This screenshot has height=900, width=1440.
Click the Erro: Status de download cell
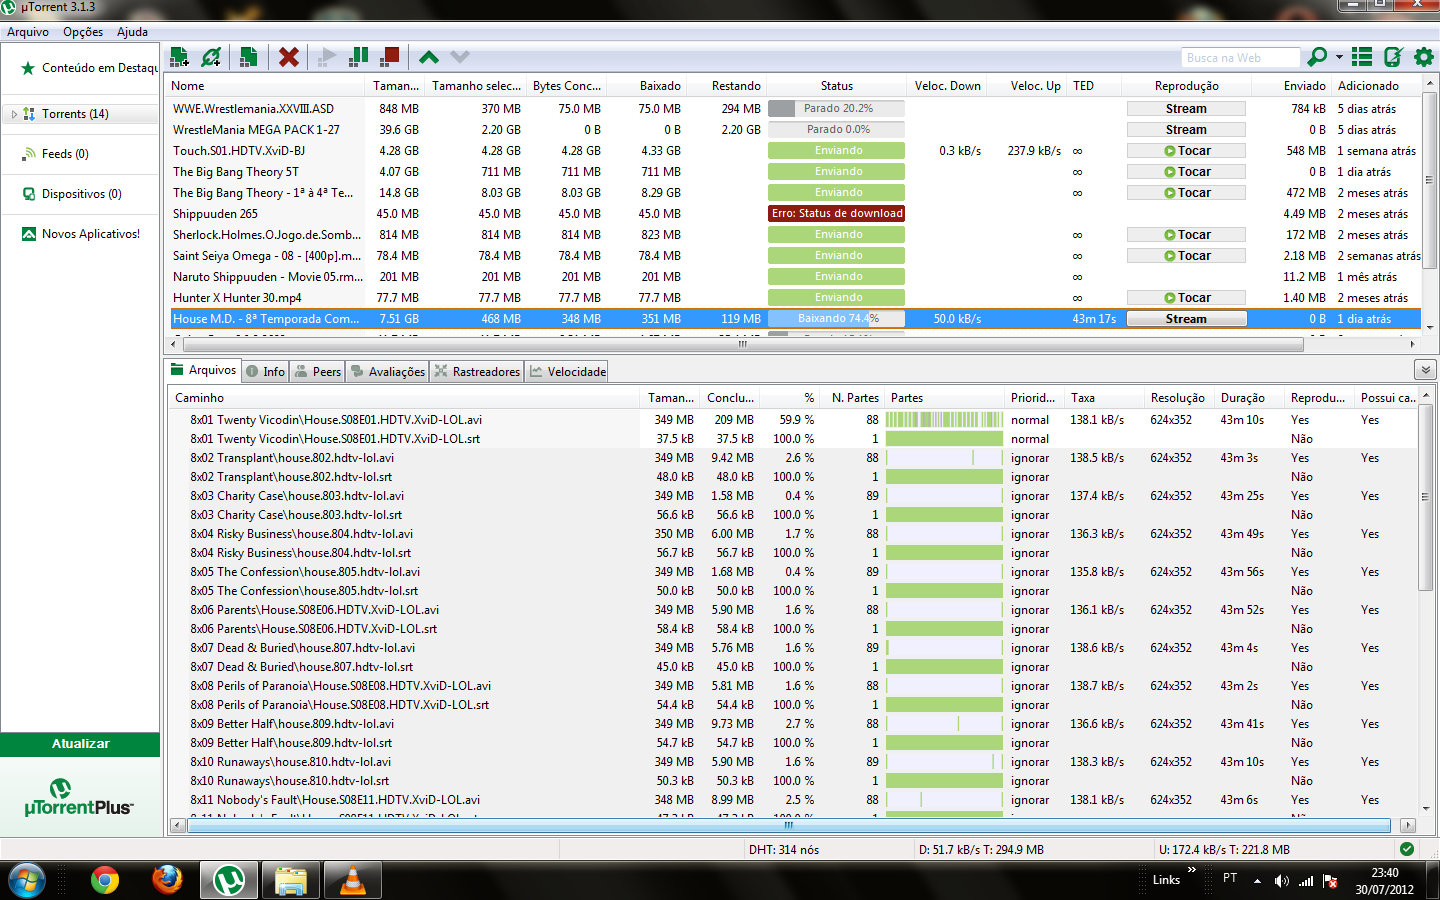837,214
